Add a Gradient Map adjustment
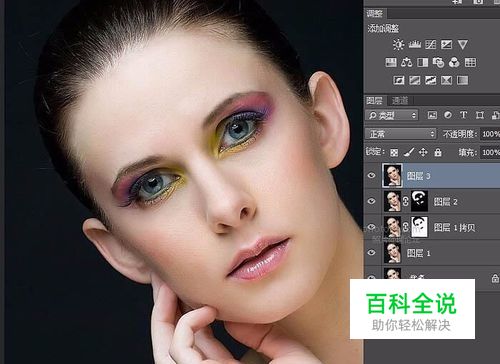This screenshot has width=500, height=364. tap(462, 80)
